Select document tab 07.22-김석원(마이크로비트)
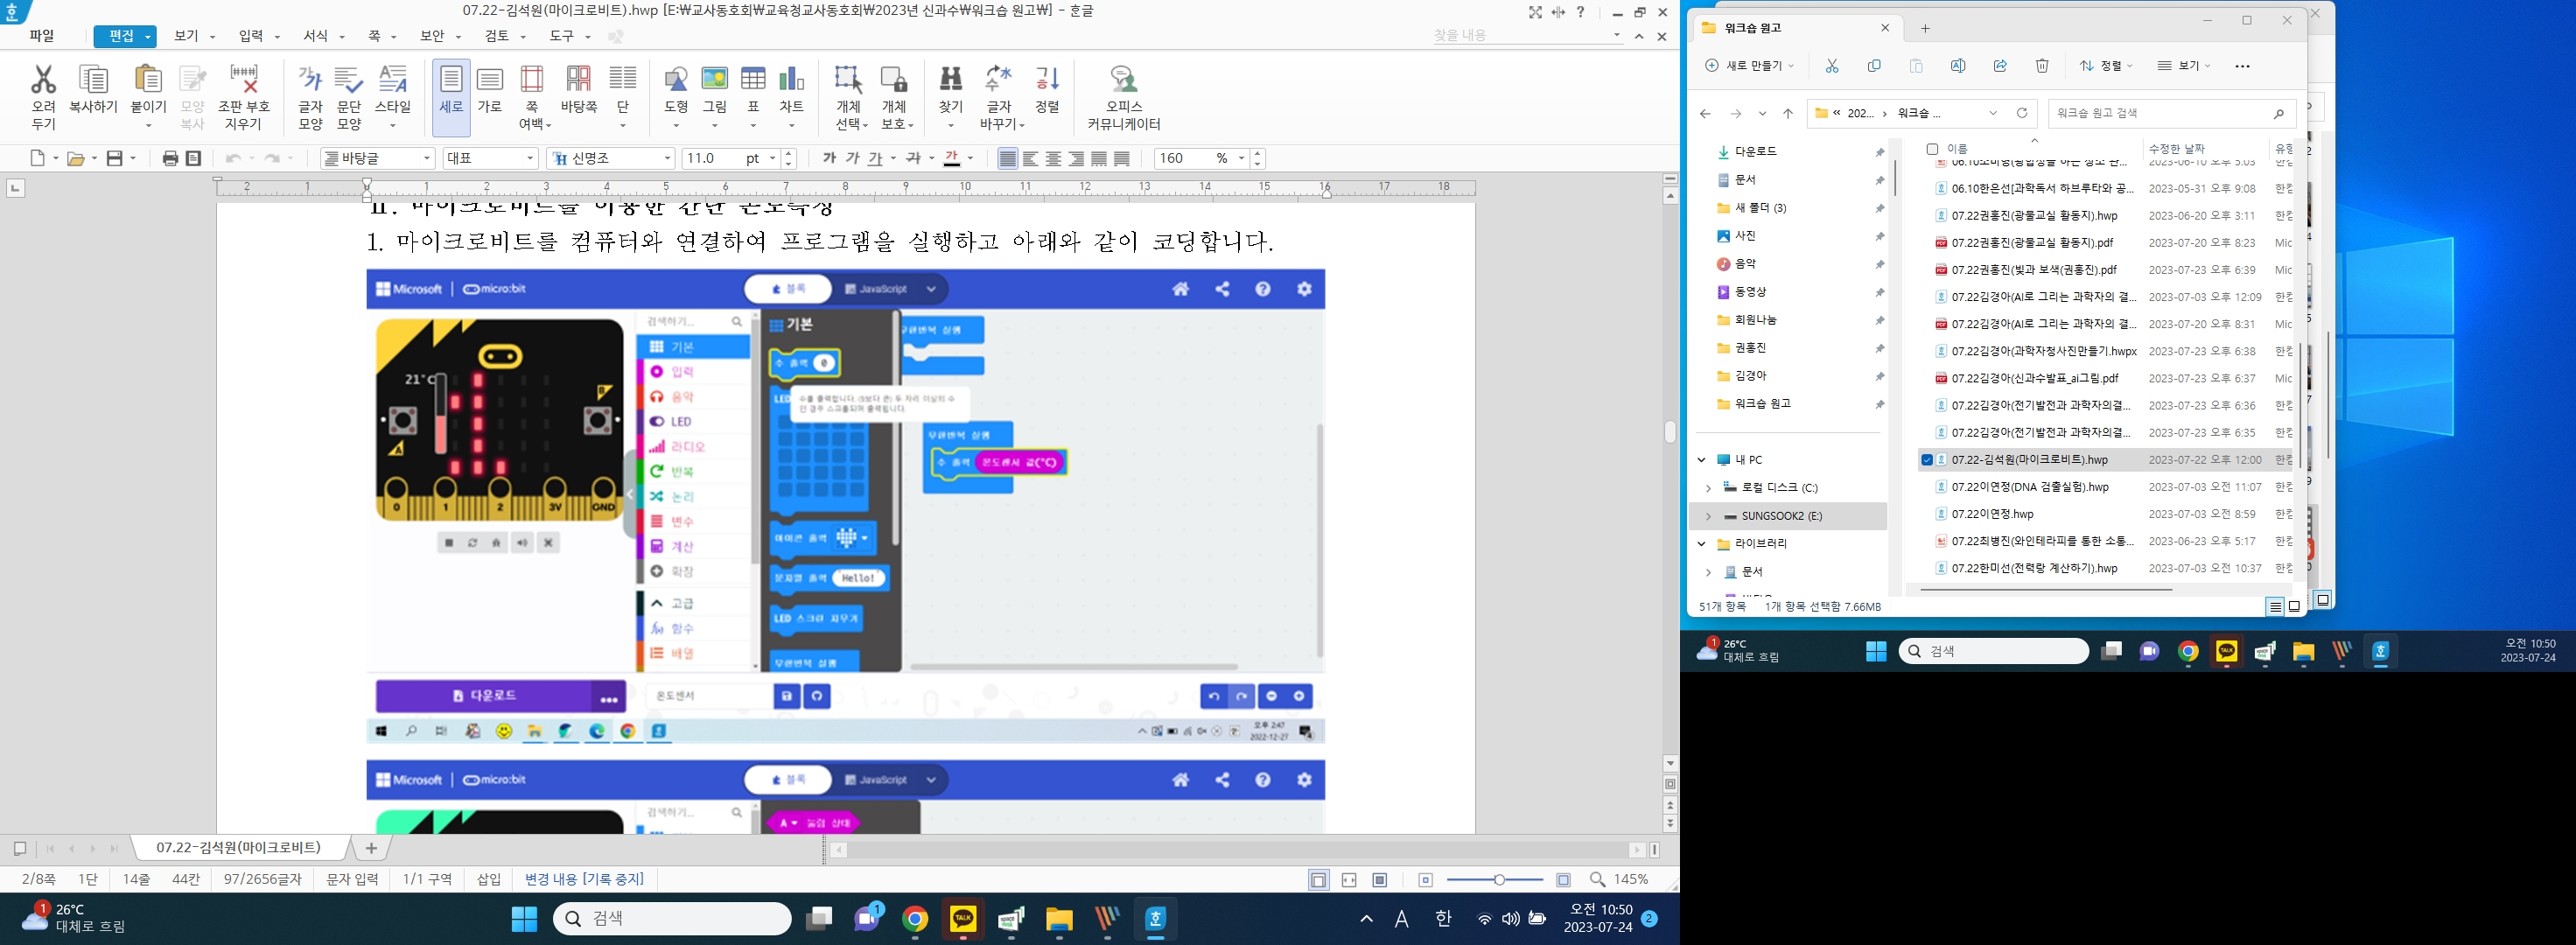This screenshot has height=945, width=2576. [238, 848]
